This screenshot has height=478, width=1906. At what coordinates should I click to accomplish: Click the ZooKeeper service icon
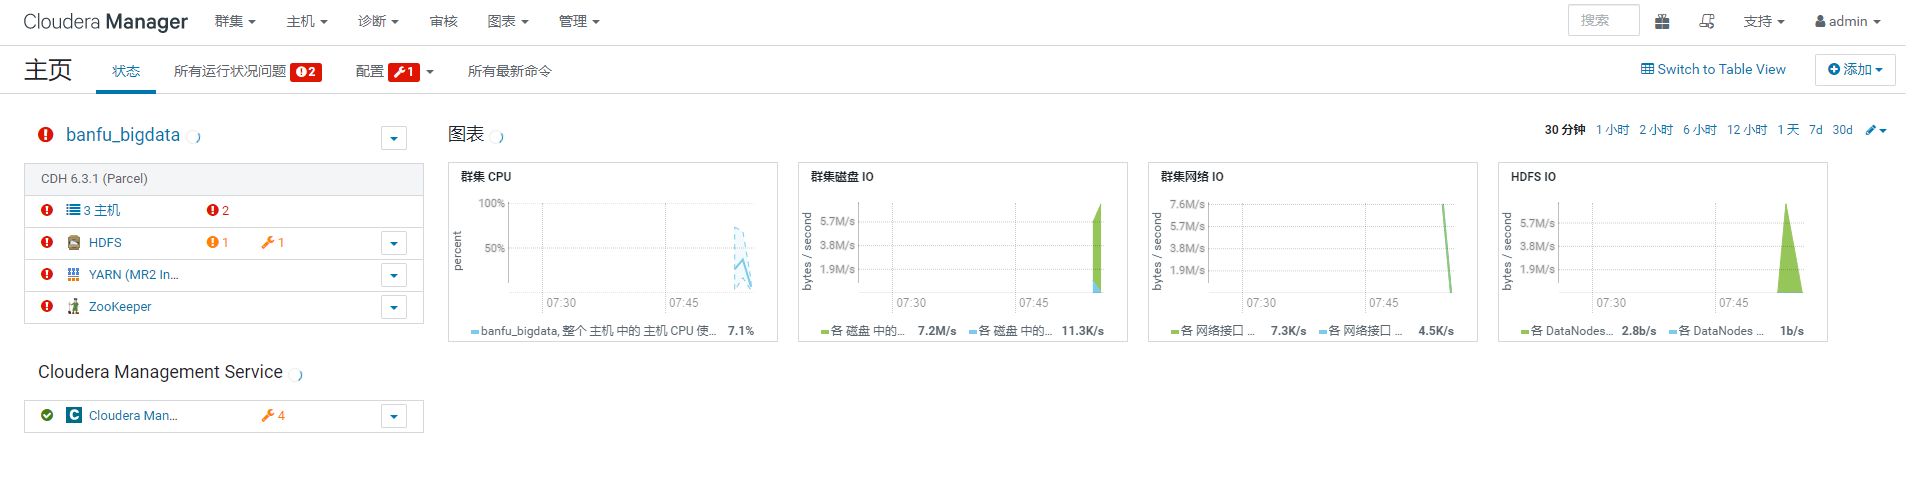tap(74, 307)
